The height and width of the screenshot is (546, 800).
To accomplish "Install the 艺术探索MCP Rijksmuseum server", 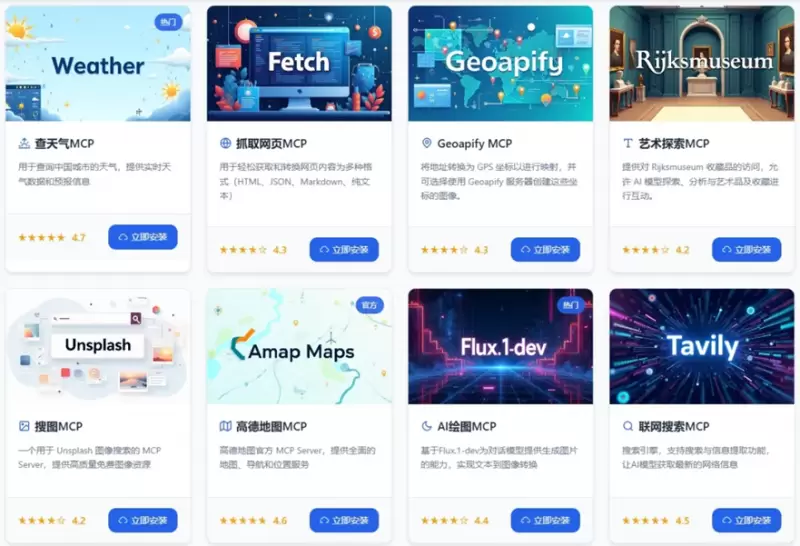I will [747, 250].
